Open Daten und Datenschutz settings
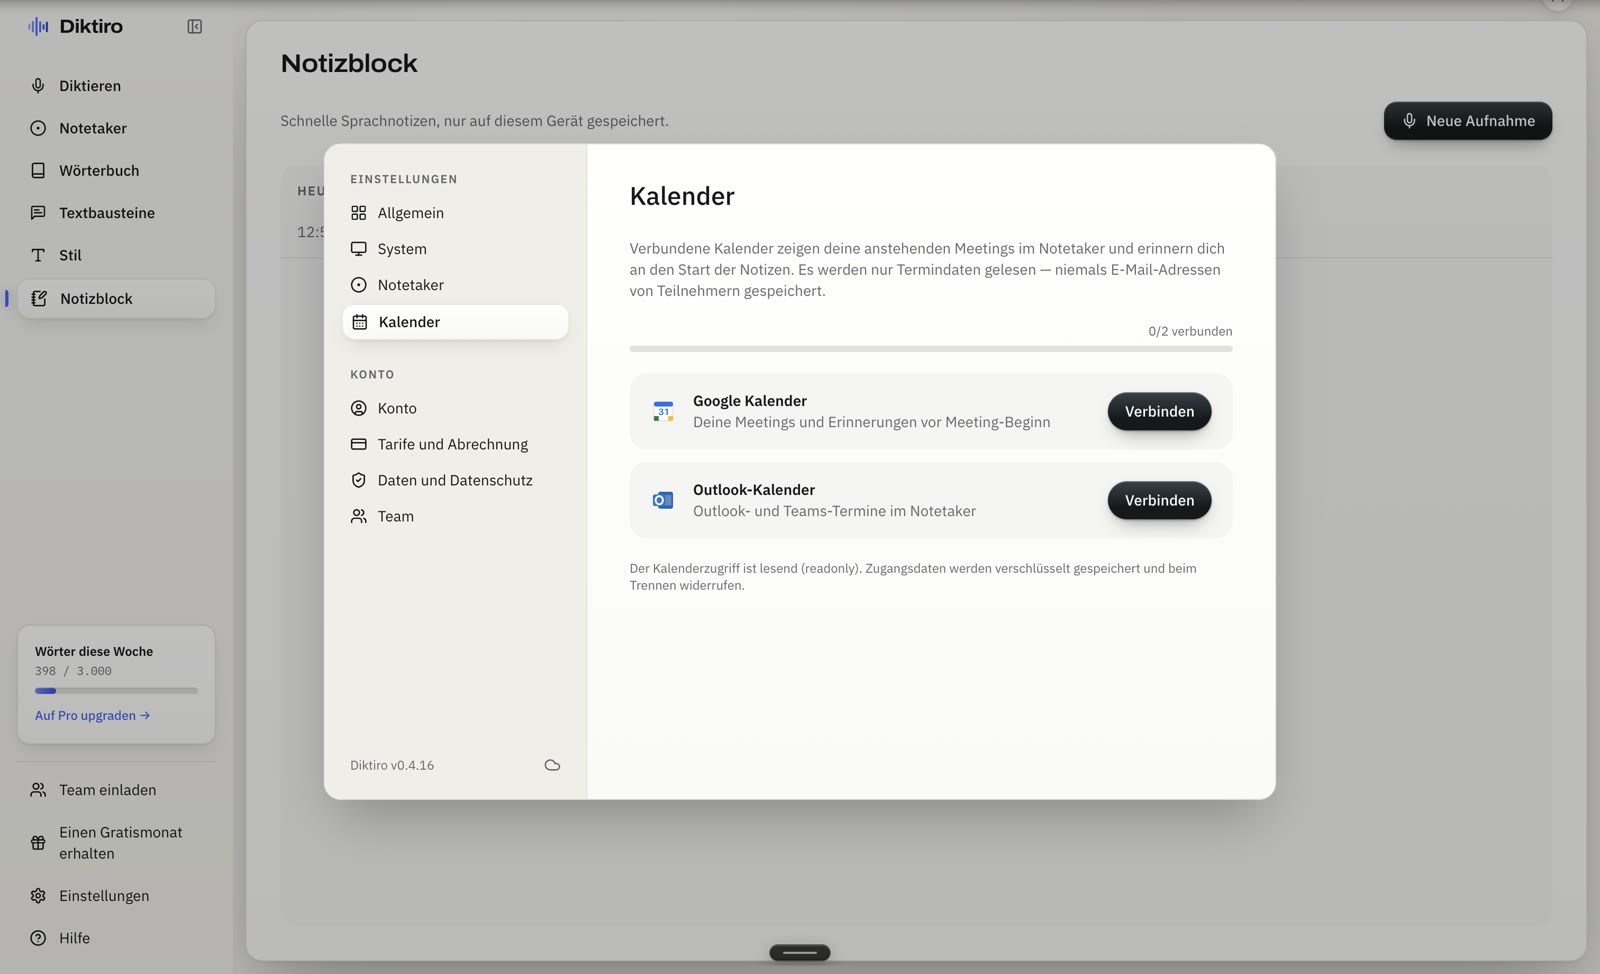Screen dimensions: 1600x974 point(455,480)
